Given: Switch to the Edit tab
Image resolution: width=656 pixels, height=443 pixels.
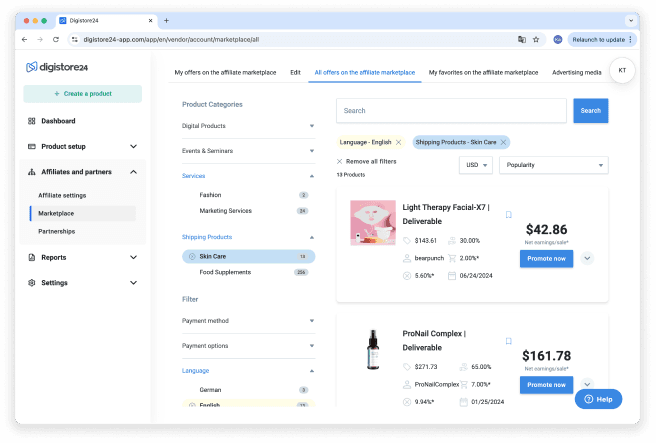Looking at the screenshot, I should point(295,72).
